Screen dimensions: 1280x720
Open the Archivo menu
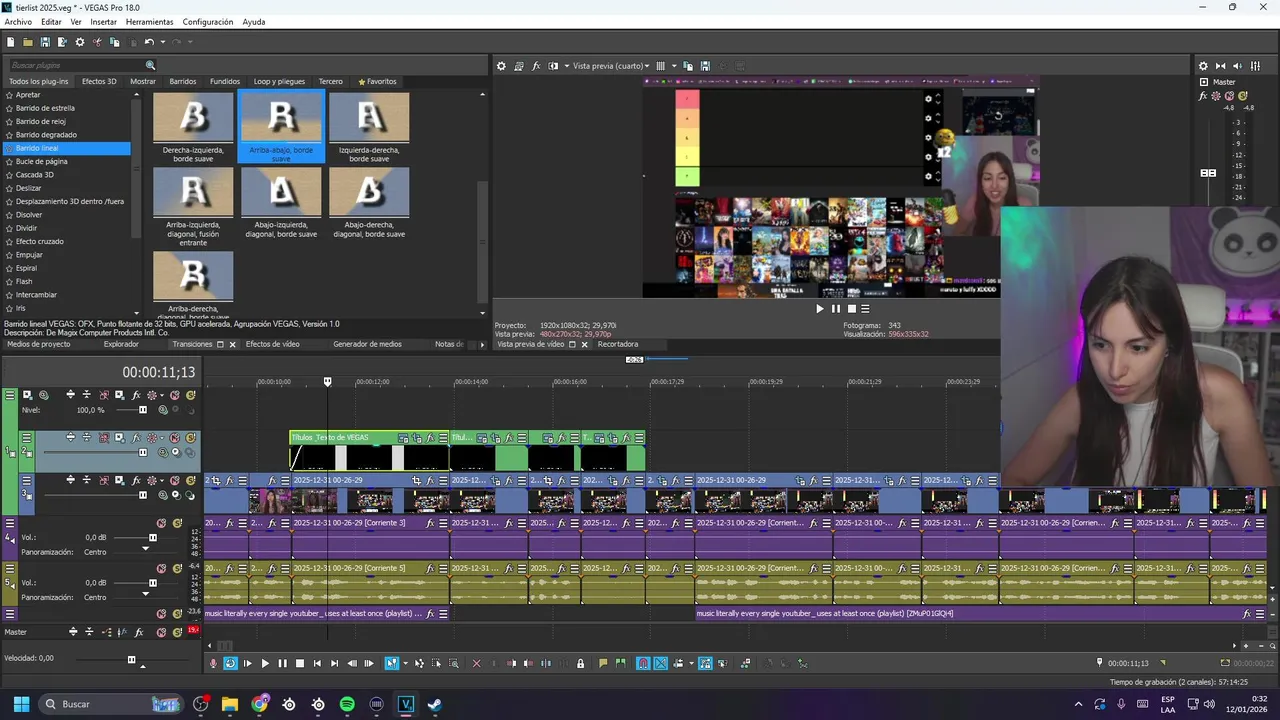pyautogui.click(x=18, y=22)
